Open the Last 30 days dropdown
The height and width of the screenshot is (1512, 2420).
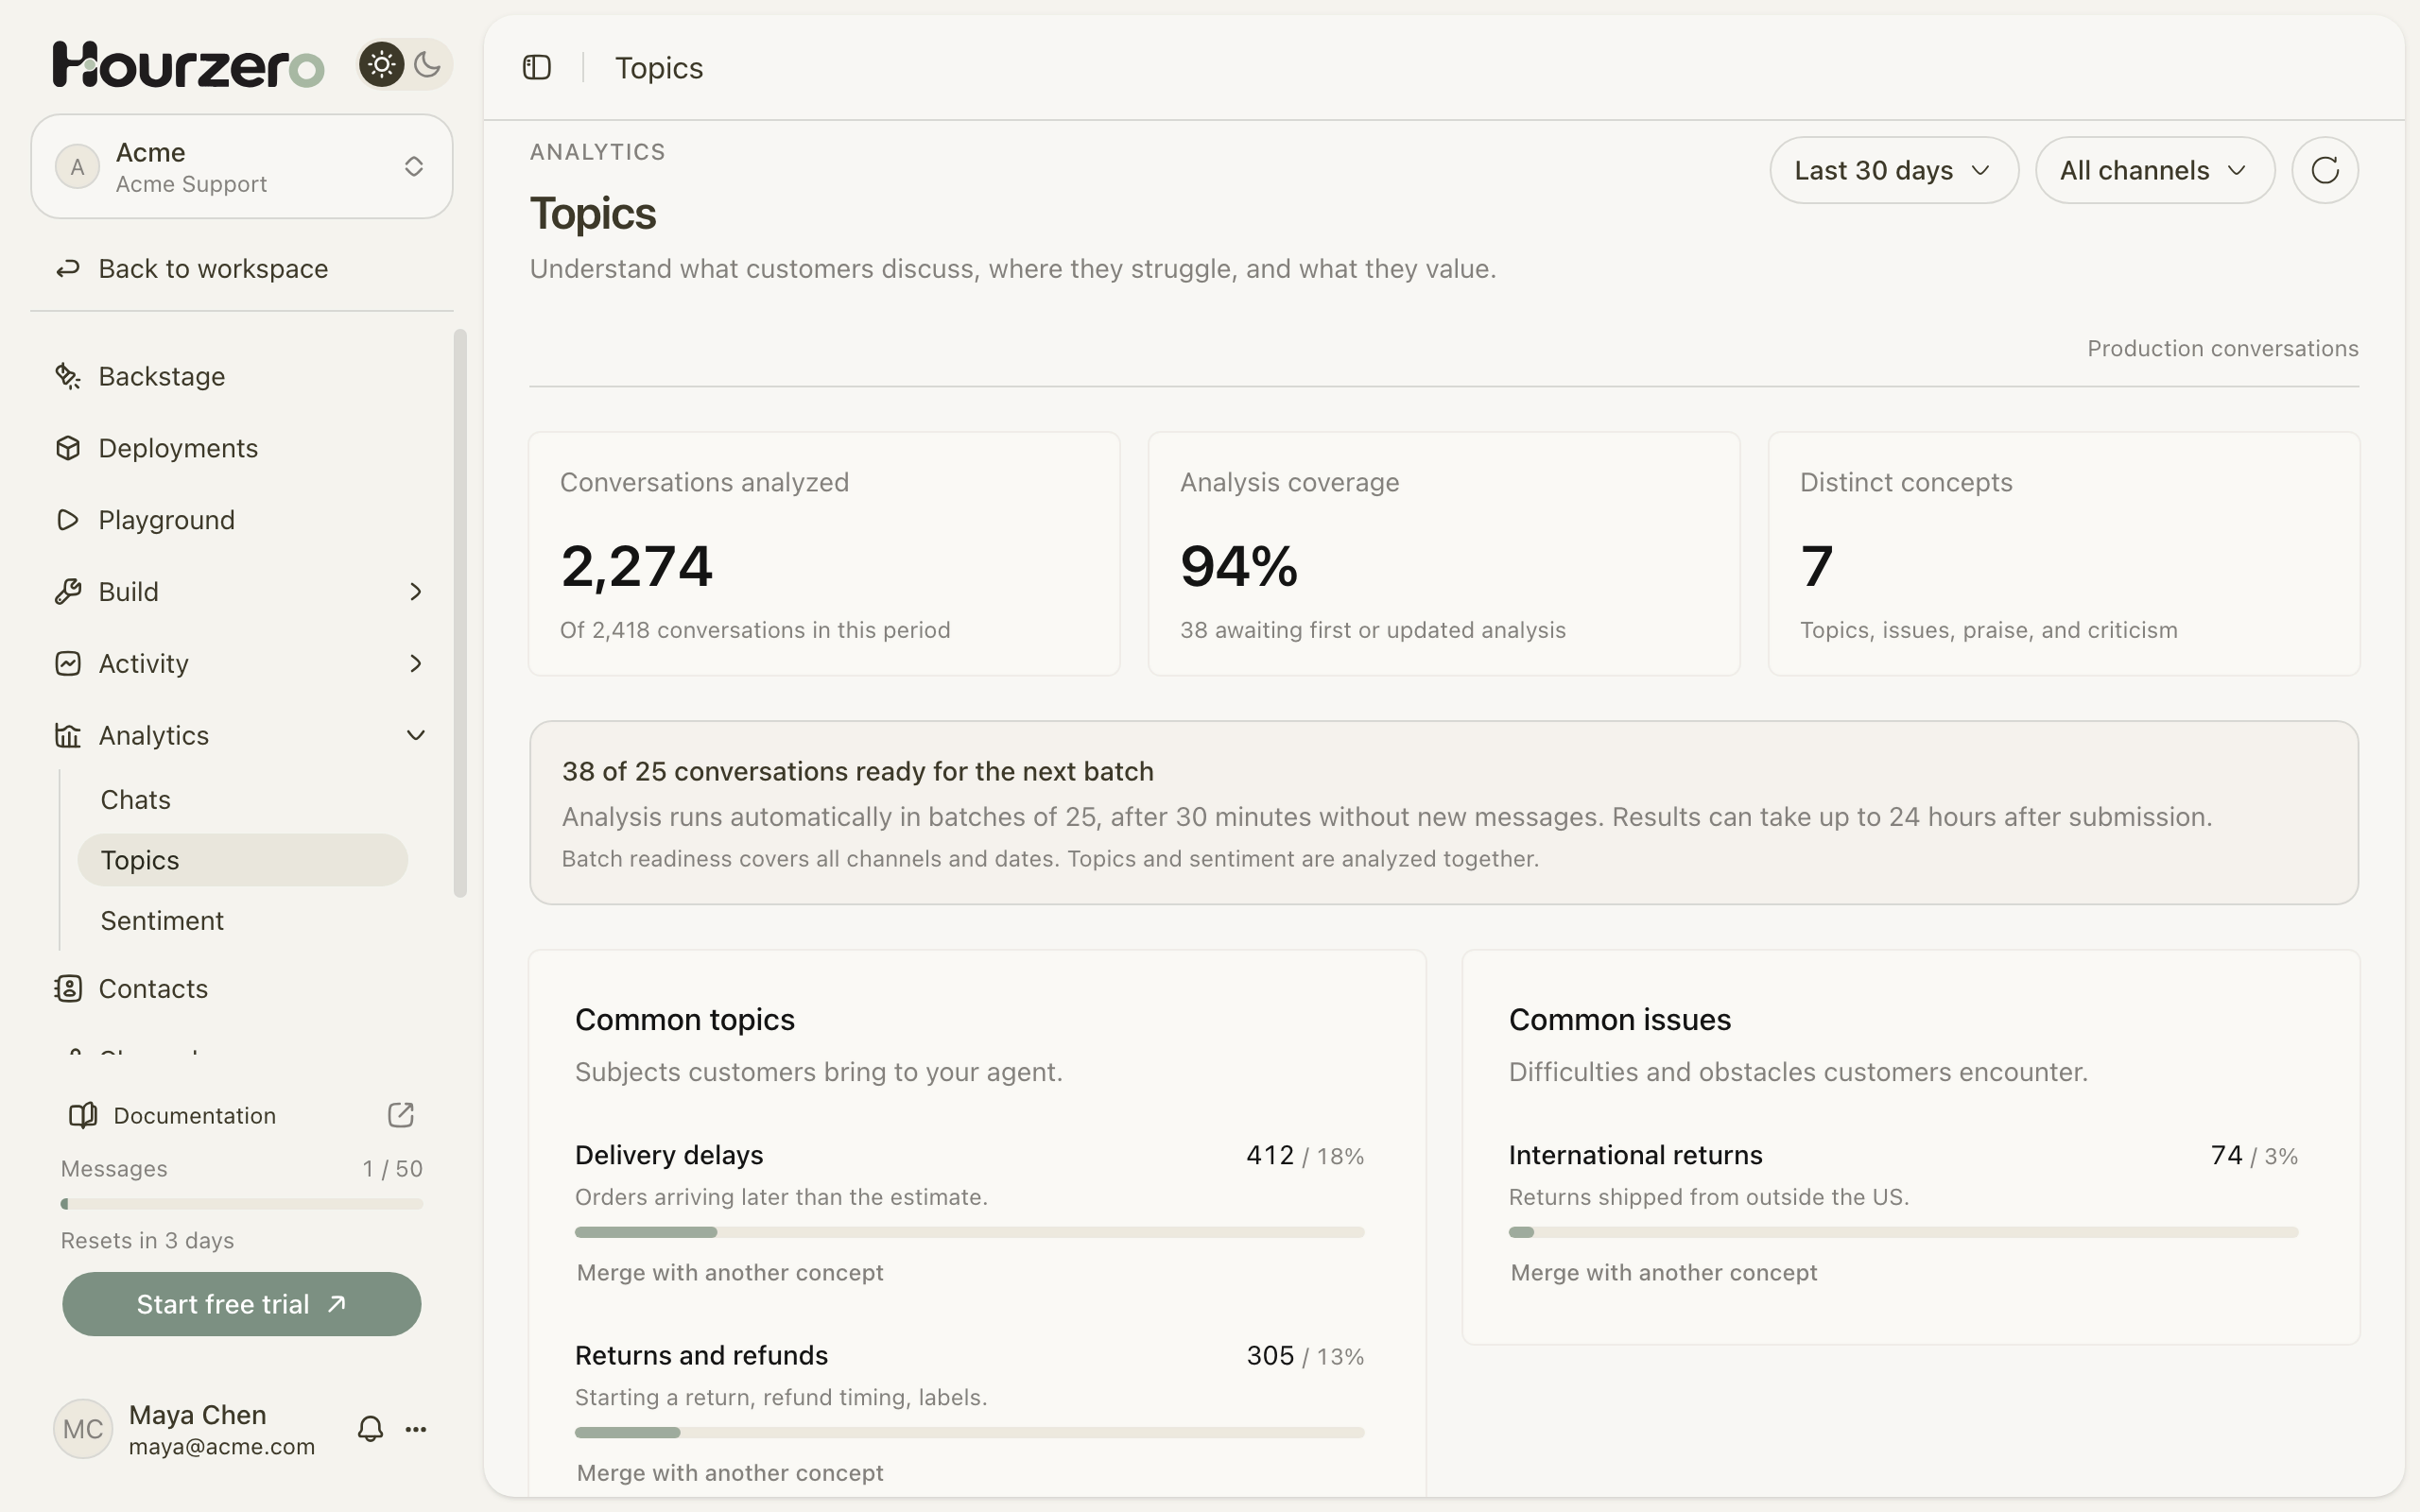tap(1894, 170)
